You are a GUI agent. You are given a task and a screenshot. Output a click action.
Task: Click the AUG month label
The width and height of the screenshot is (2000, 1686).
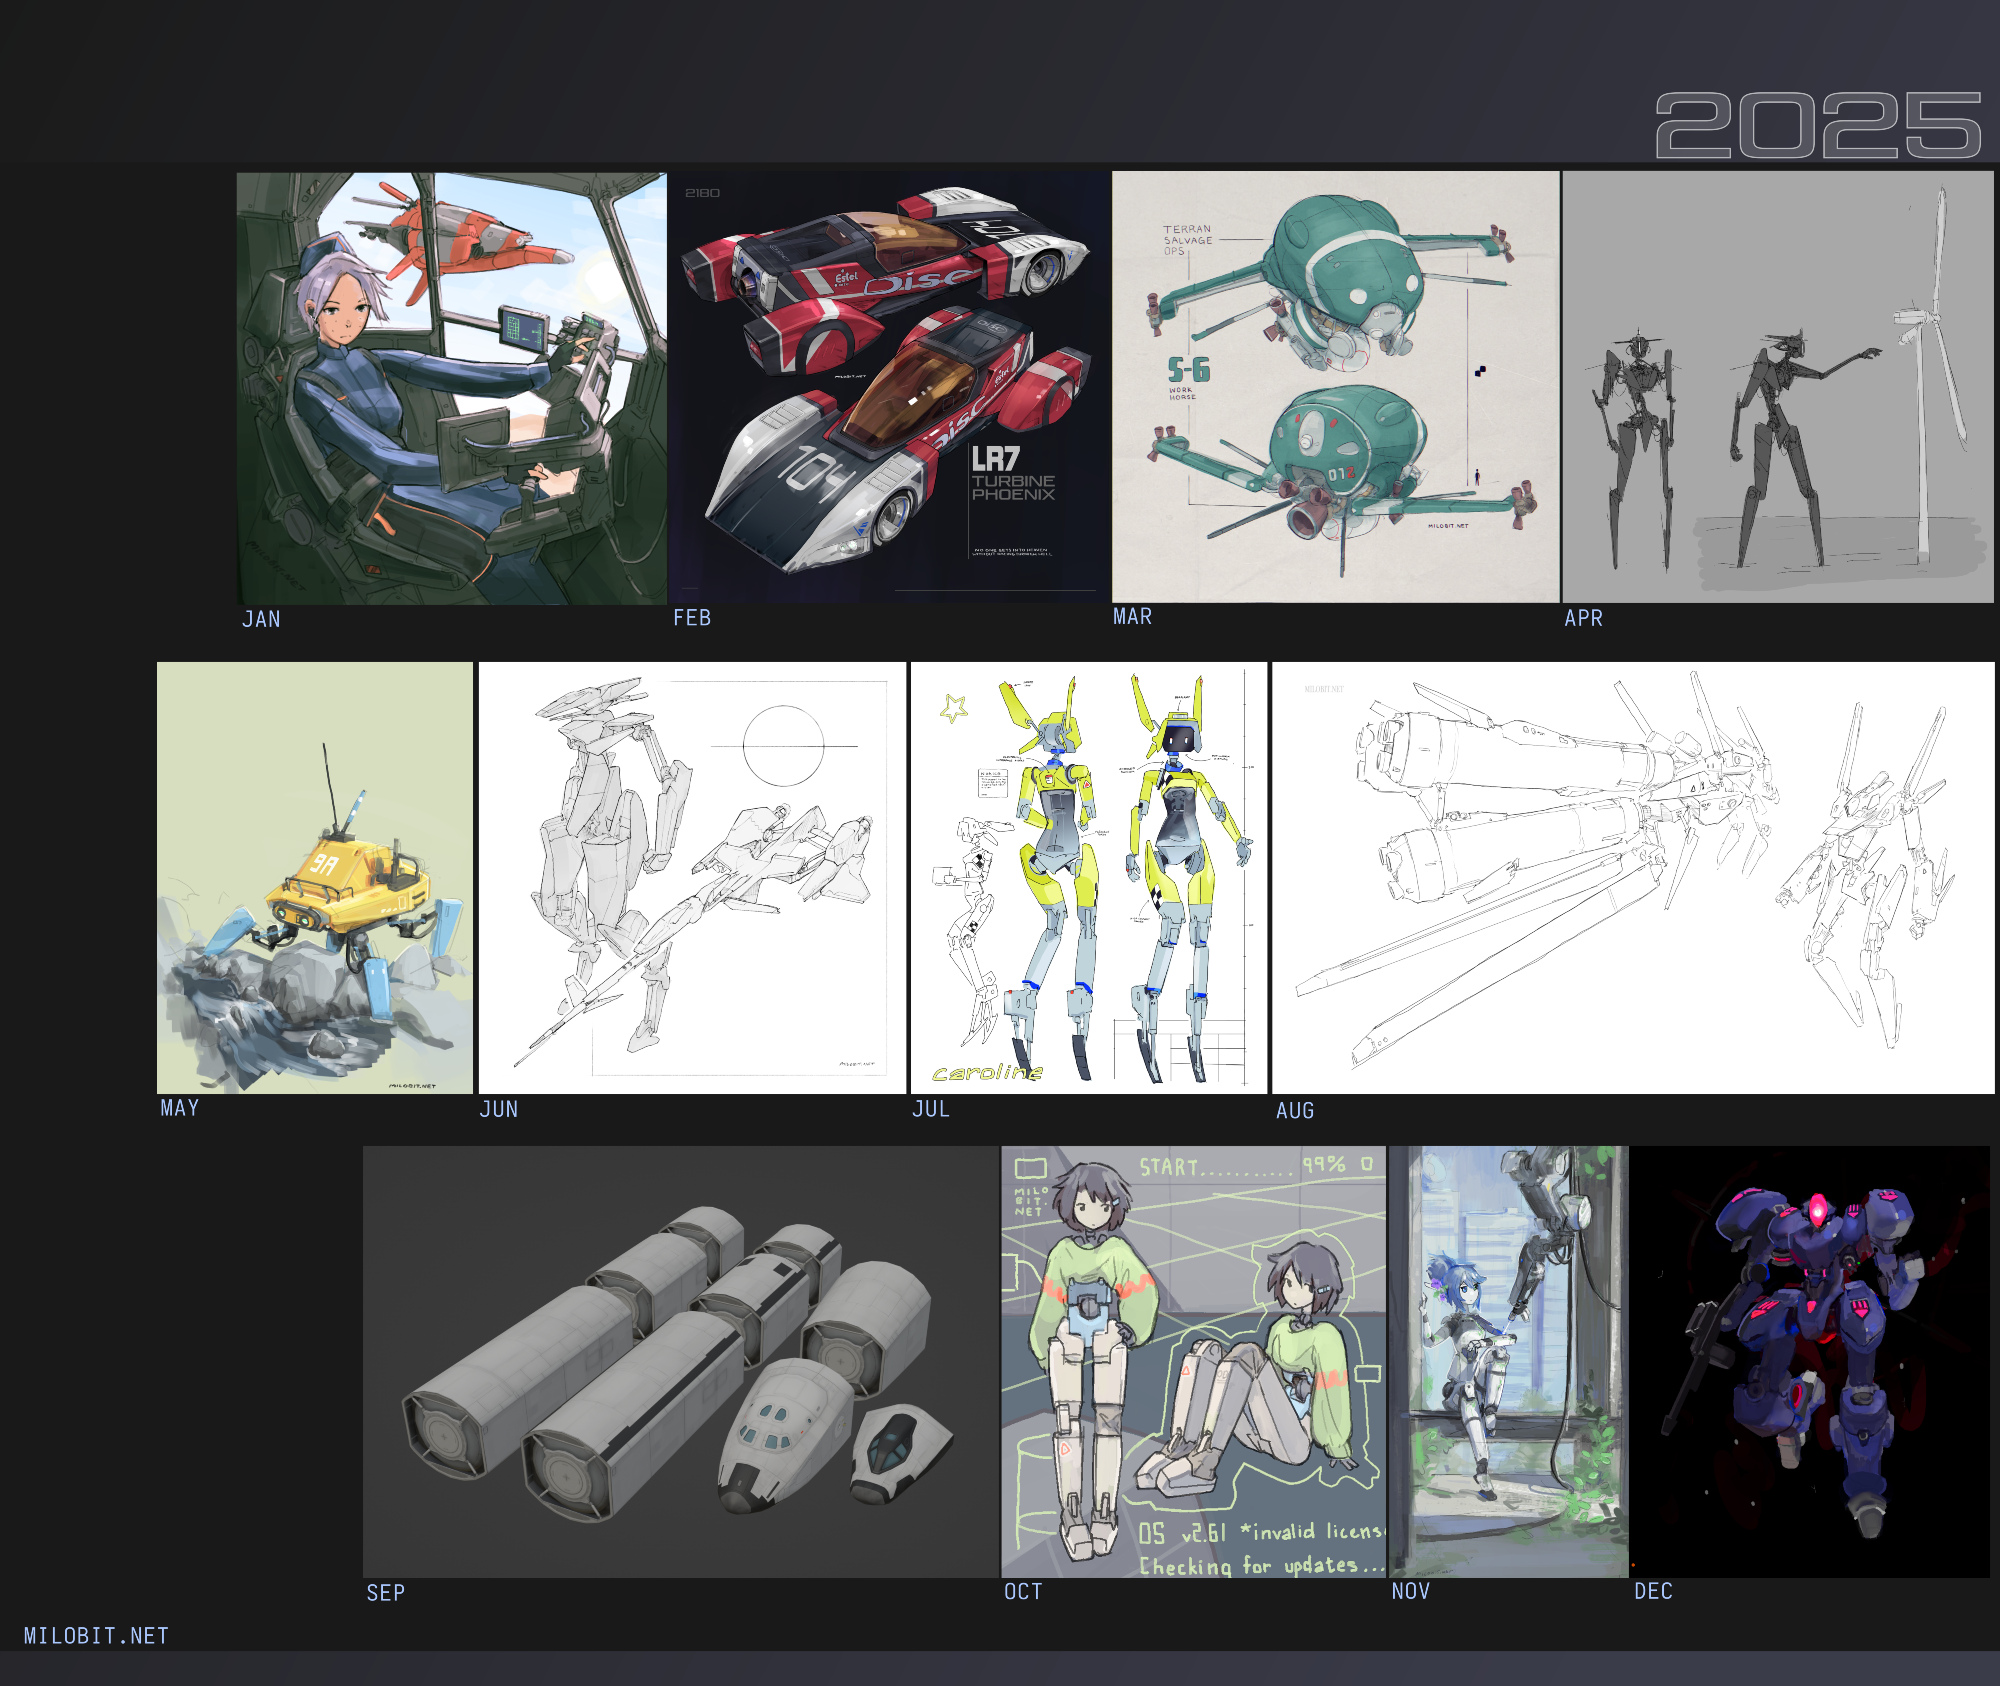click(1295, 1110)
